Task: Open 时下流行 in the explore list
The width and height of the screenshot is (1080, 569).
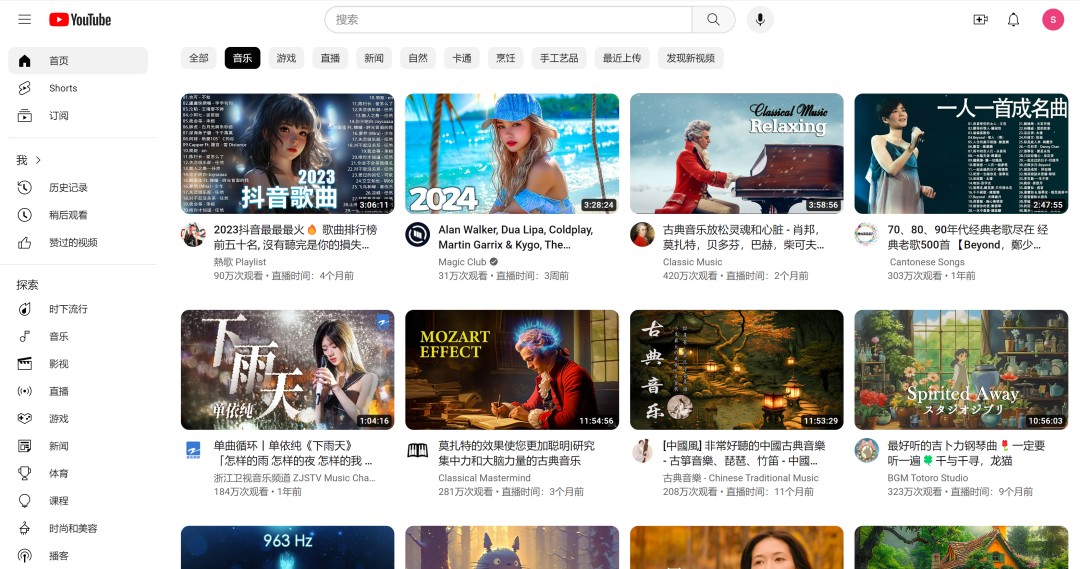Action: pos(68,309)
